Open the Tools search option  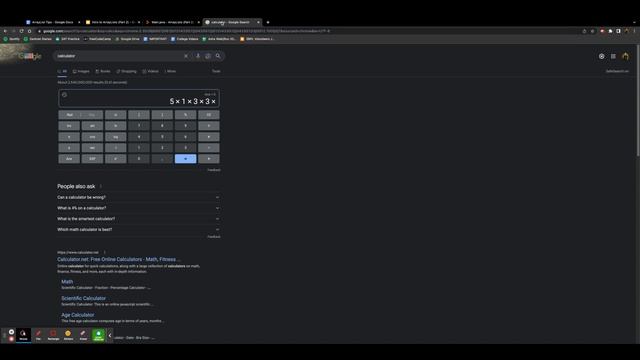(x=216, y=71)
